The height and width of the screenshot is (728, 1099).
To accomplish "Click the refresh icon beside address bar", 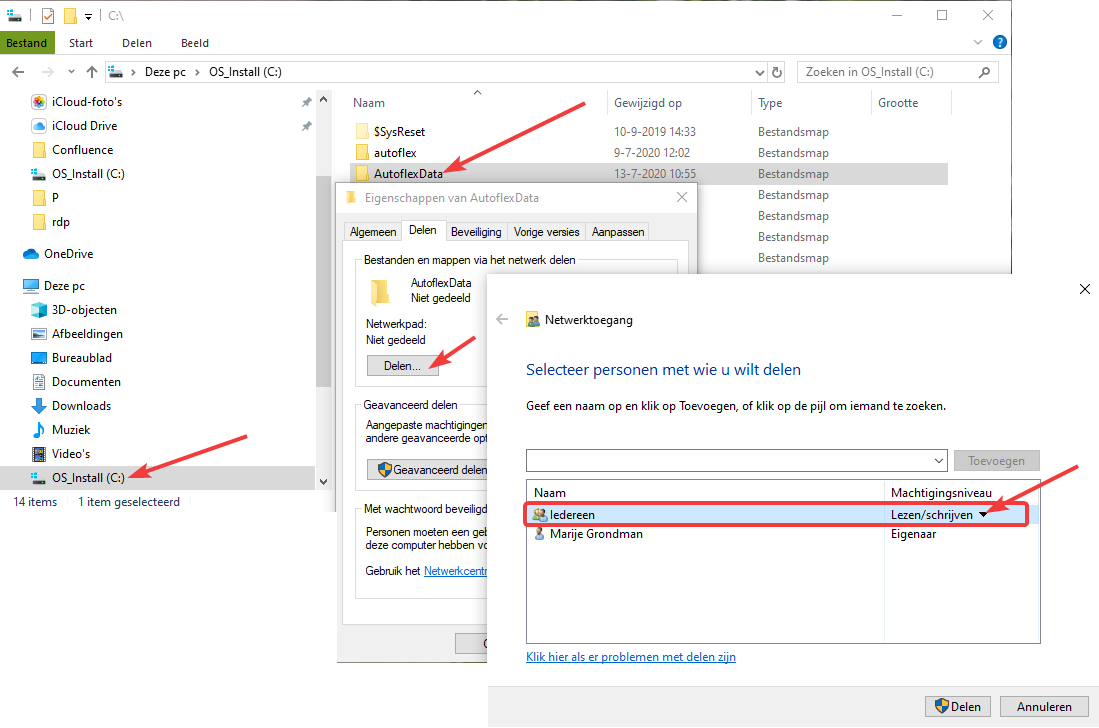I will click(777, 72).
